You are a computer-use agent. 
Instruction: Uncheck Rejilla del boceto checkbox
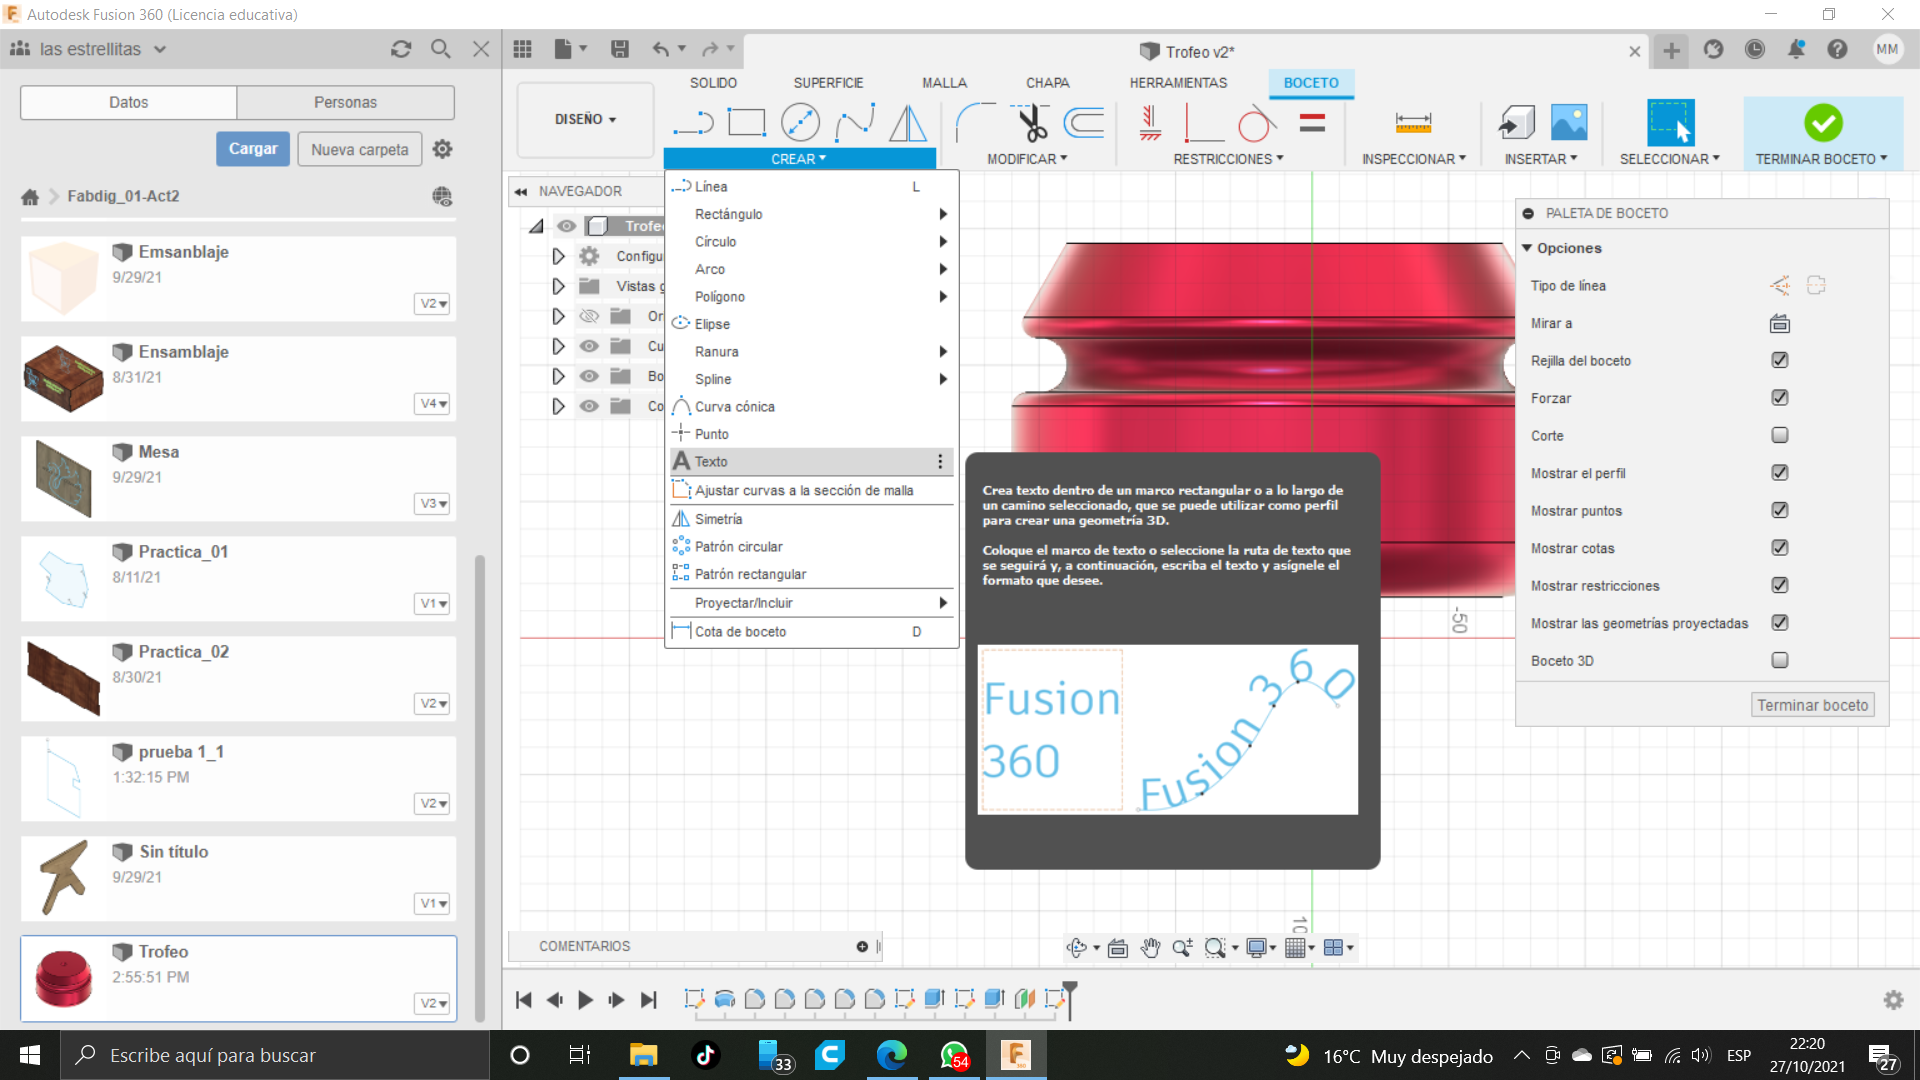coord(1779,360)
